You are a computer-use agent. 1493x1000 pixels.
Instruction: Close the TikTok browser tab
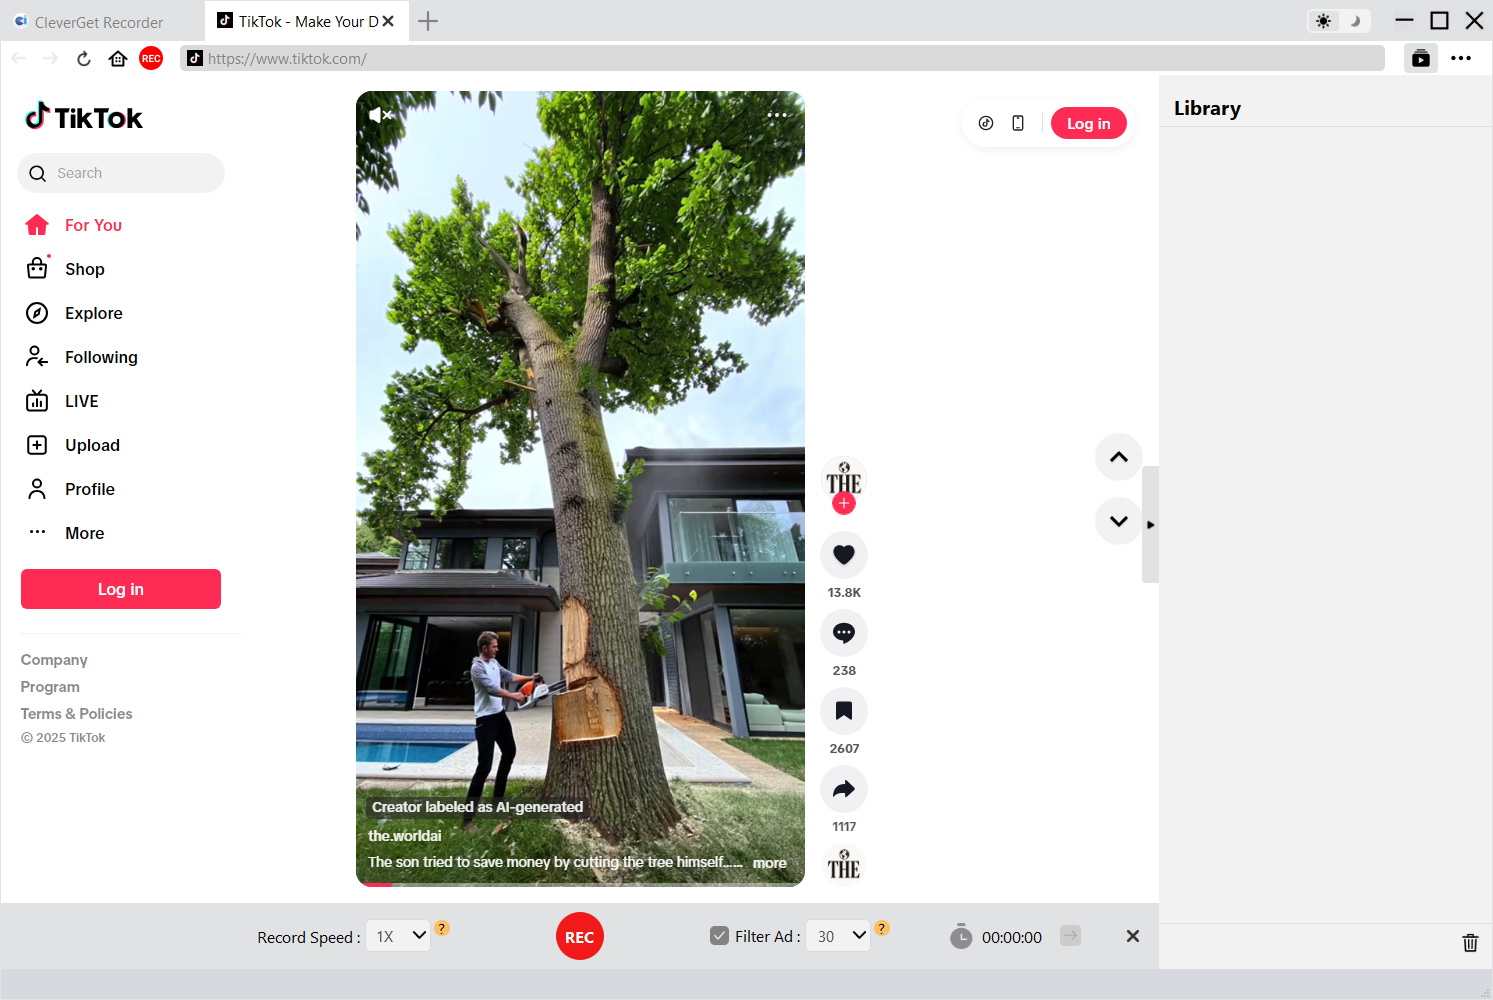coord(388,21)
